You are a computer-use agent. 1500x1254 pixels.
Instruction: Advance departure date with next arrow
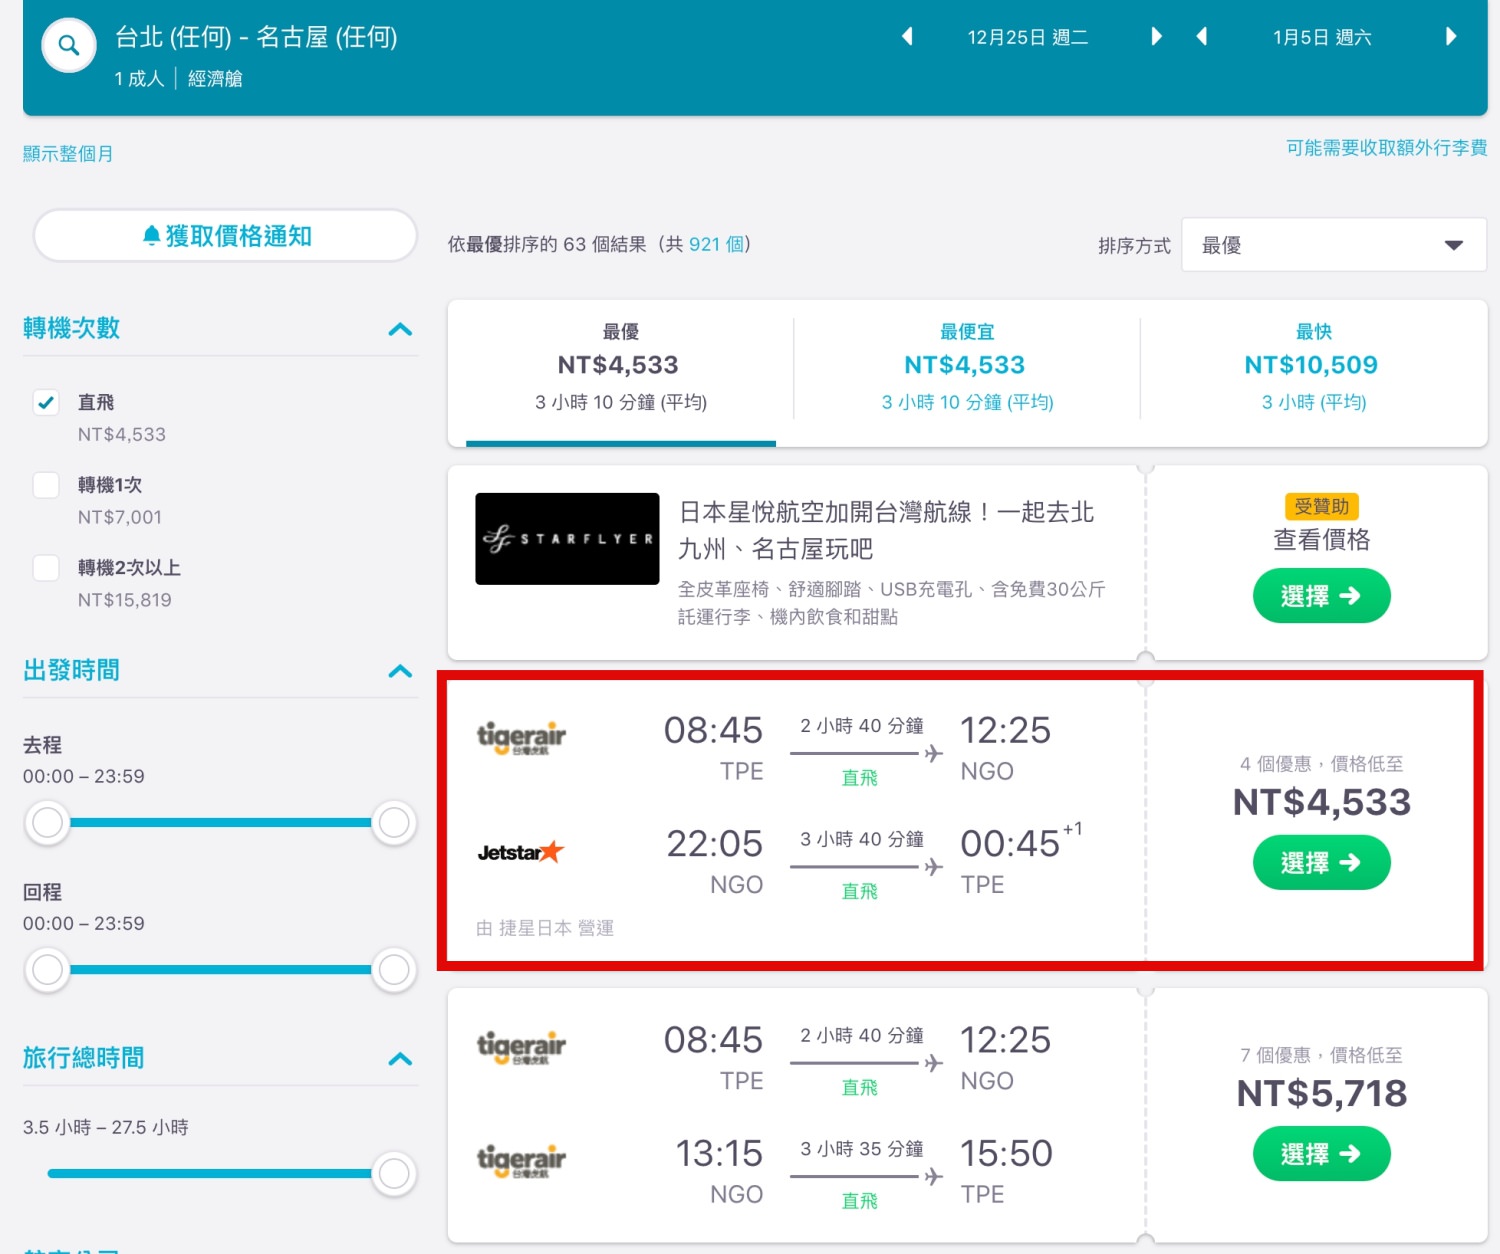(1157, 37)
